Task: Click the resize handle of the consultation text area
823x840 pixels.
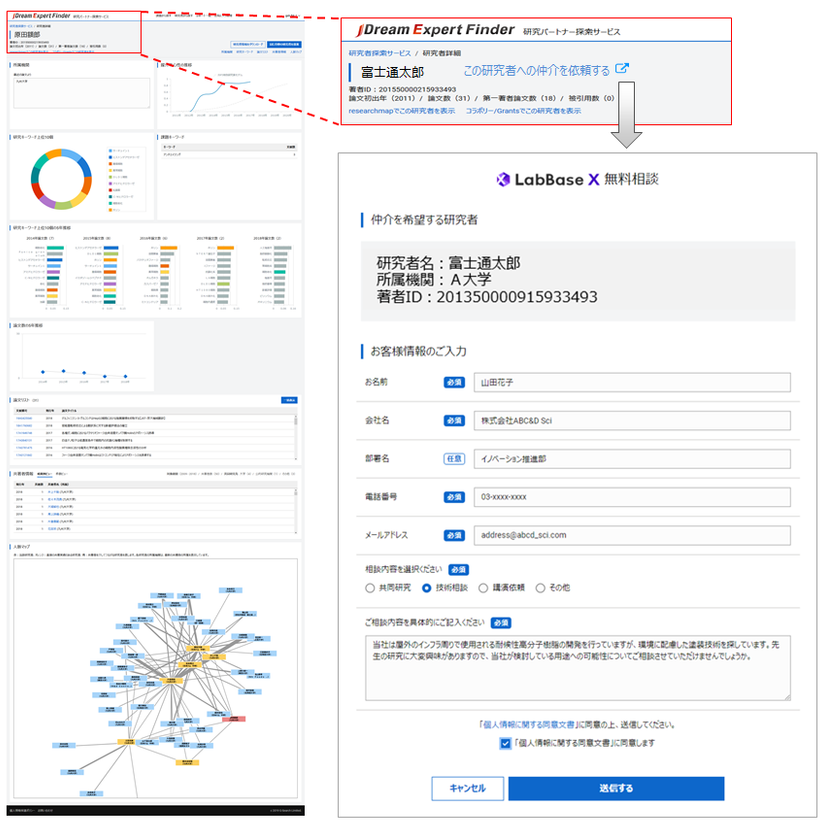Action: click(787, 697)
